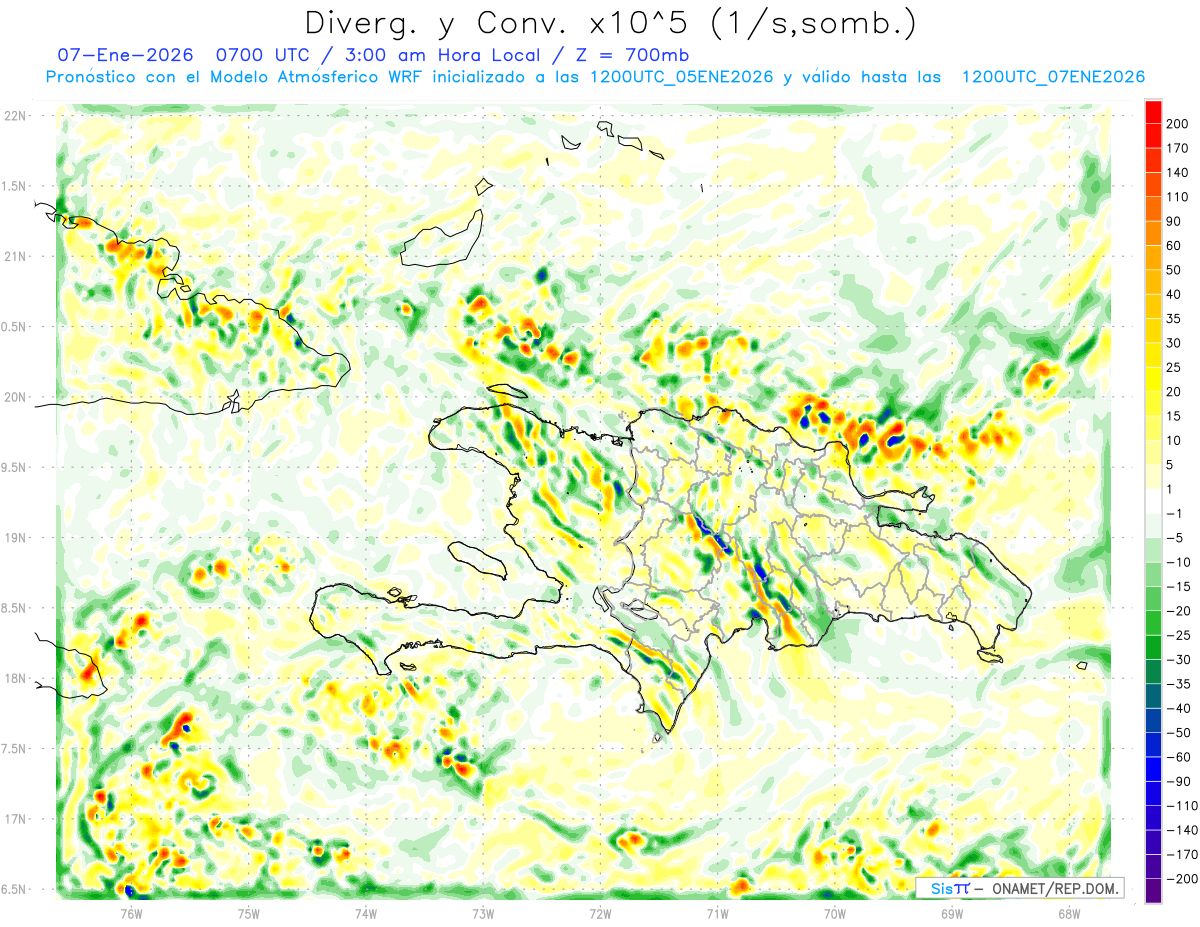Click the title 'Diverg. y Conv. x10^5 (1/s,somb.)'
This screenshot has height=927, width=1200.
610,24
